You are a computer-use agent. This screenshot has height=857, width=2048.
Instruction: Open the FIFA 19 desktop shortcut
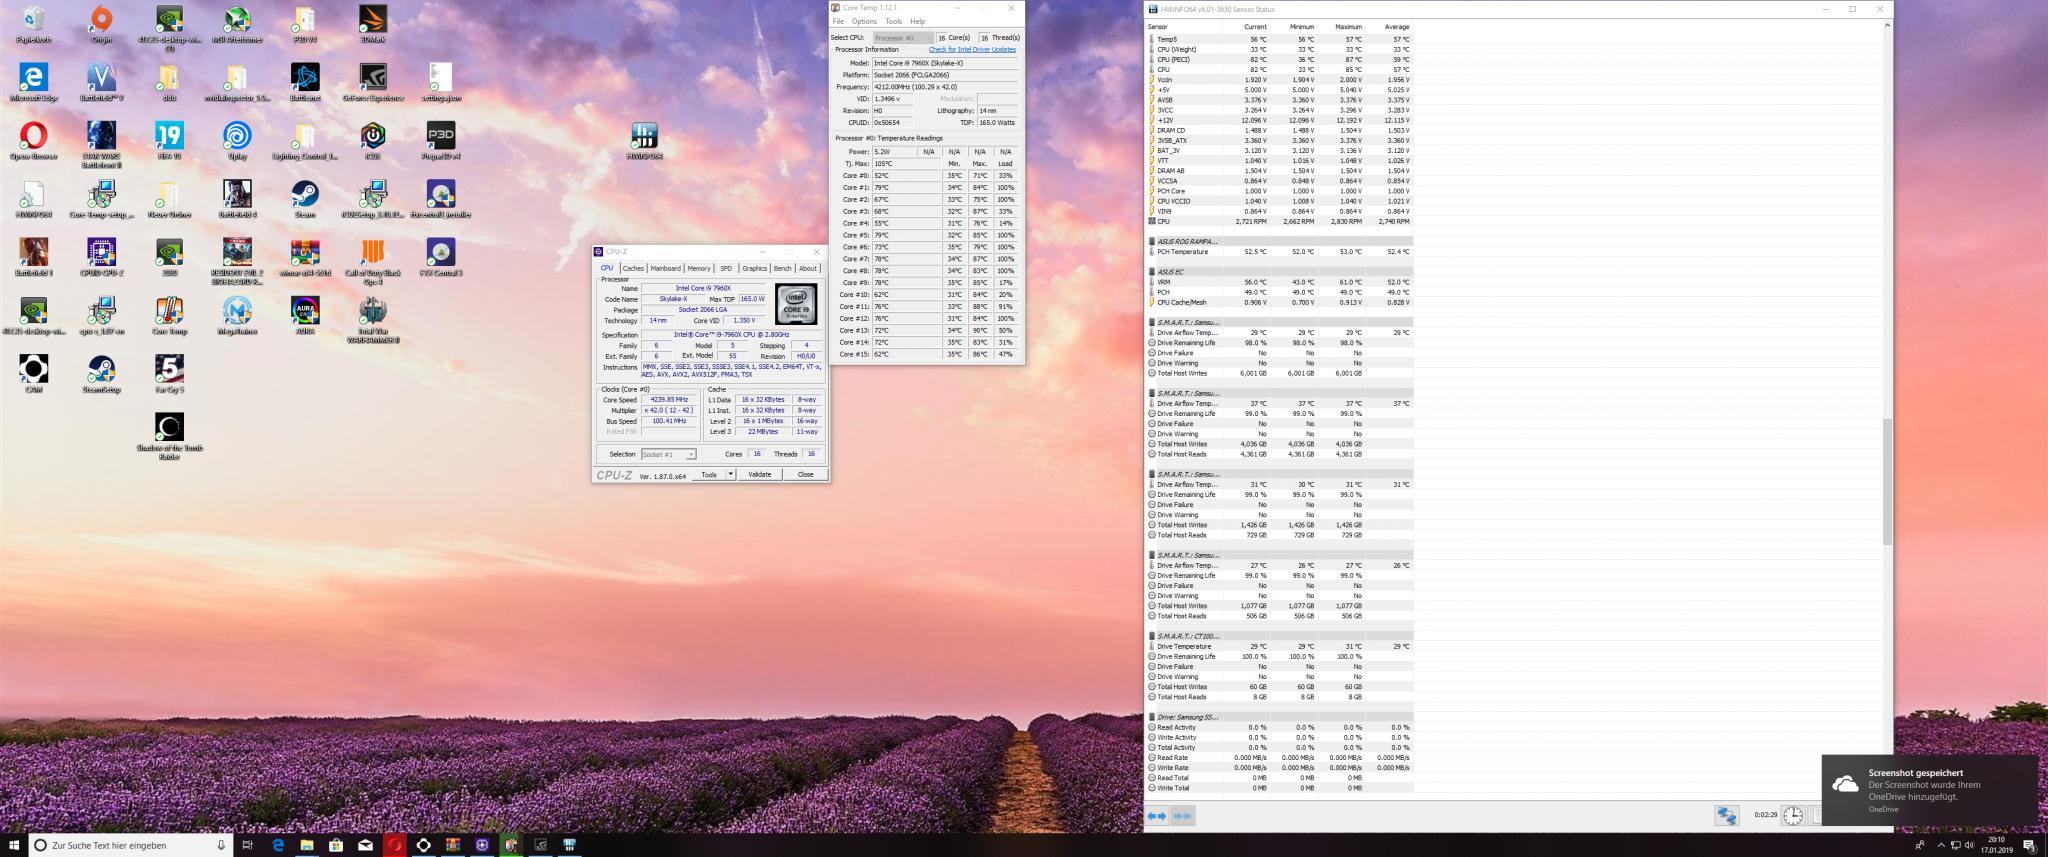169,140
